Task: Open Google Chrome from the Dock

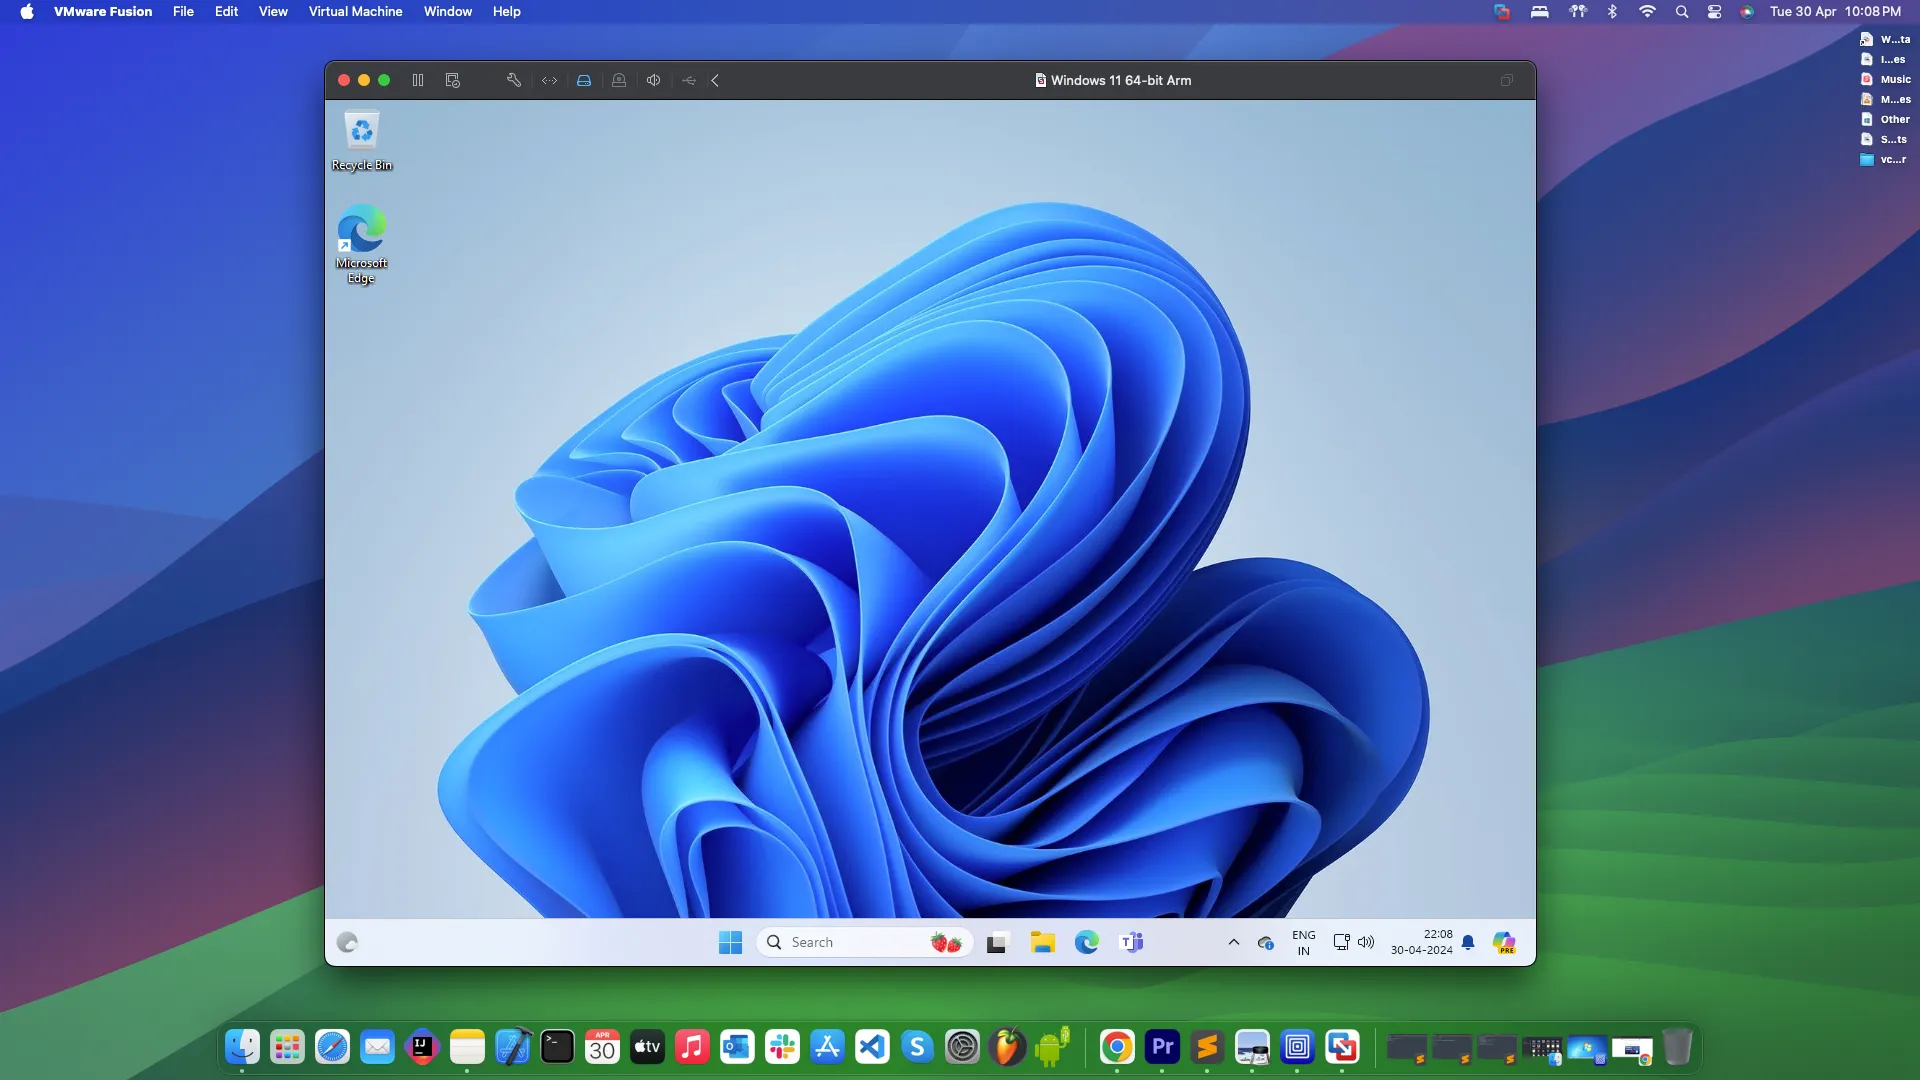Action: coord(1117,1047)
